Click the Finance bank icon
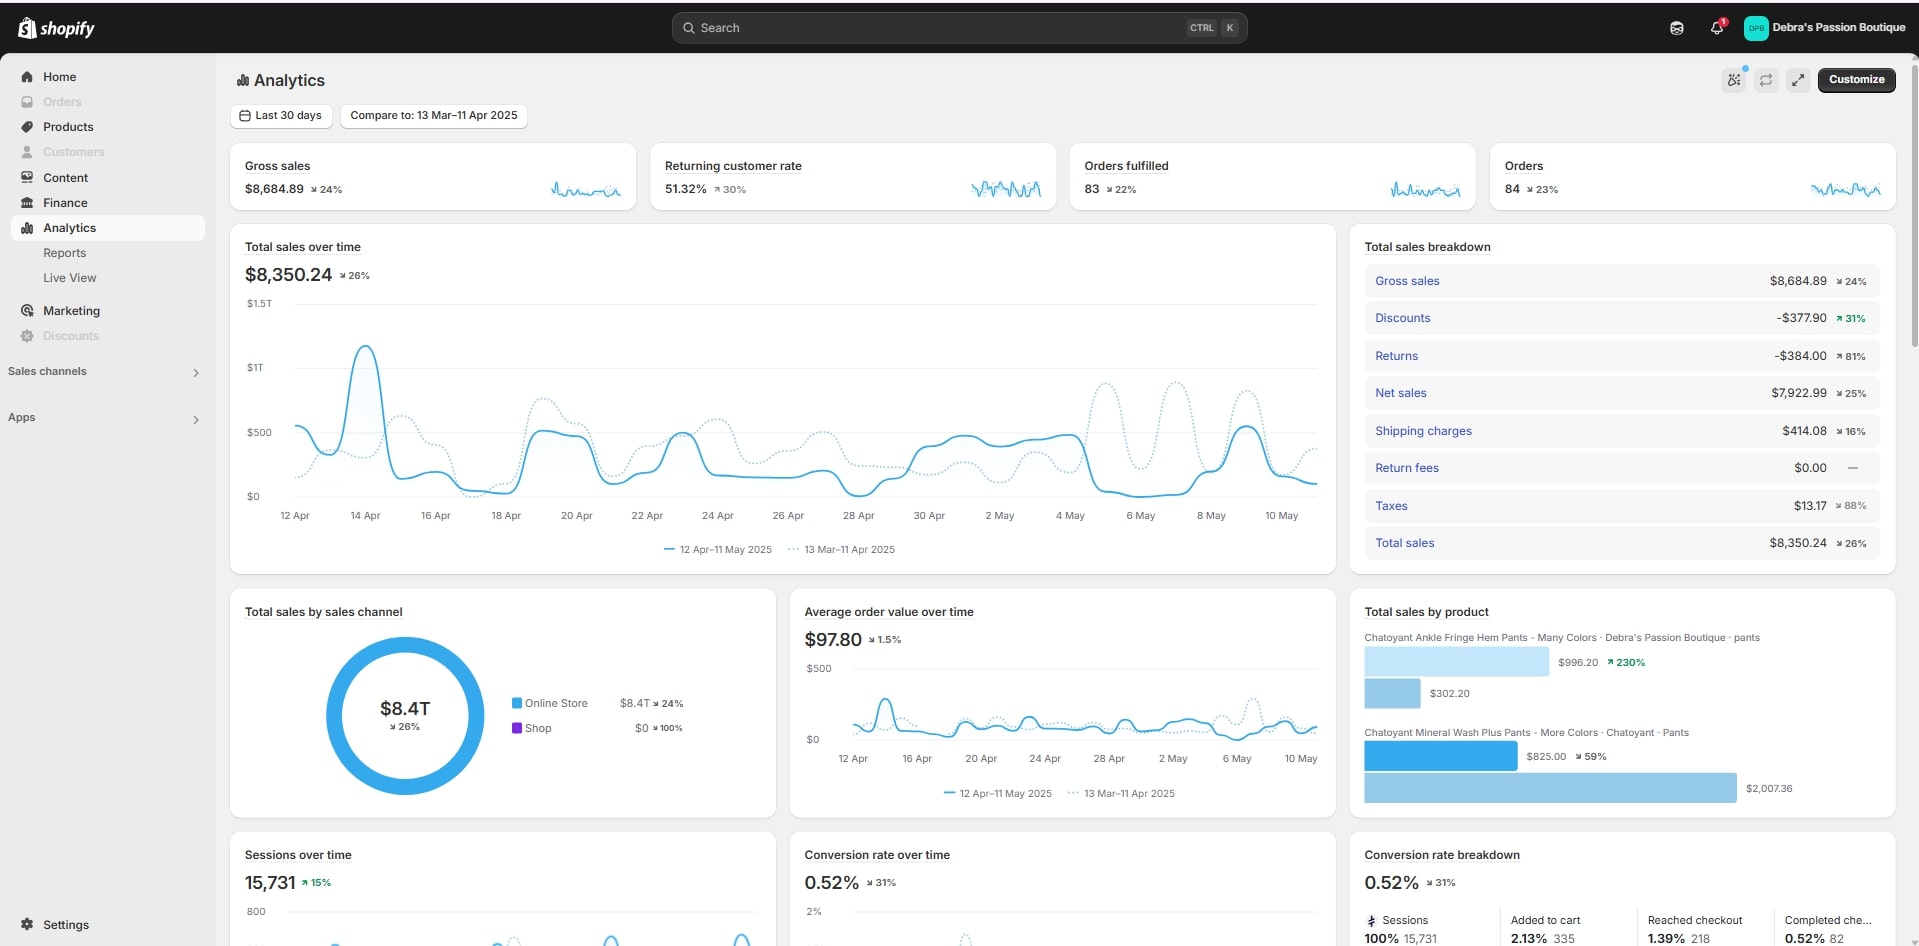The width and height of the screenshot is (1919, 946). pos(27,203)
